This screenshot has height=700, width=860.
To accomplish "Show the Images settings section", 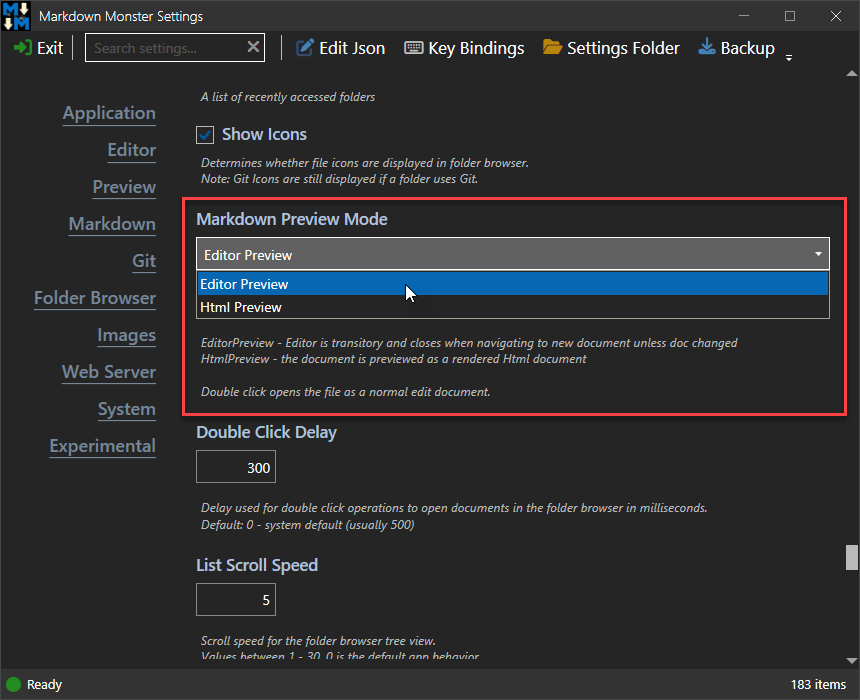I will click(x=126, y=335).
